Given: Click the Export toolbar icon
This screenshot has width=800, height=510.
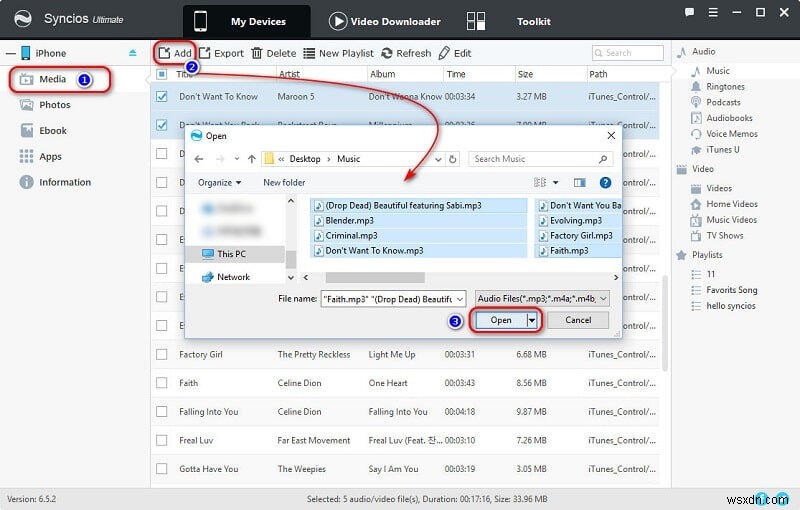Looking at the screenshot, I should [205, 53].
